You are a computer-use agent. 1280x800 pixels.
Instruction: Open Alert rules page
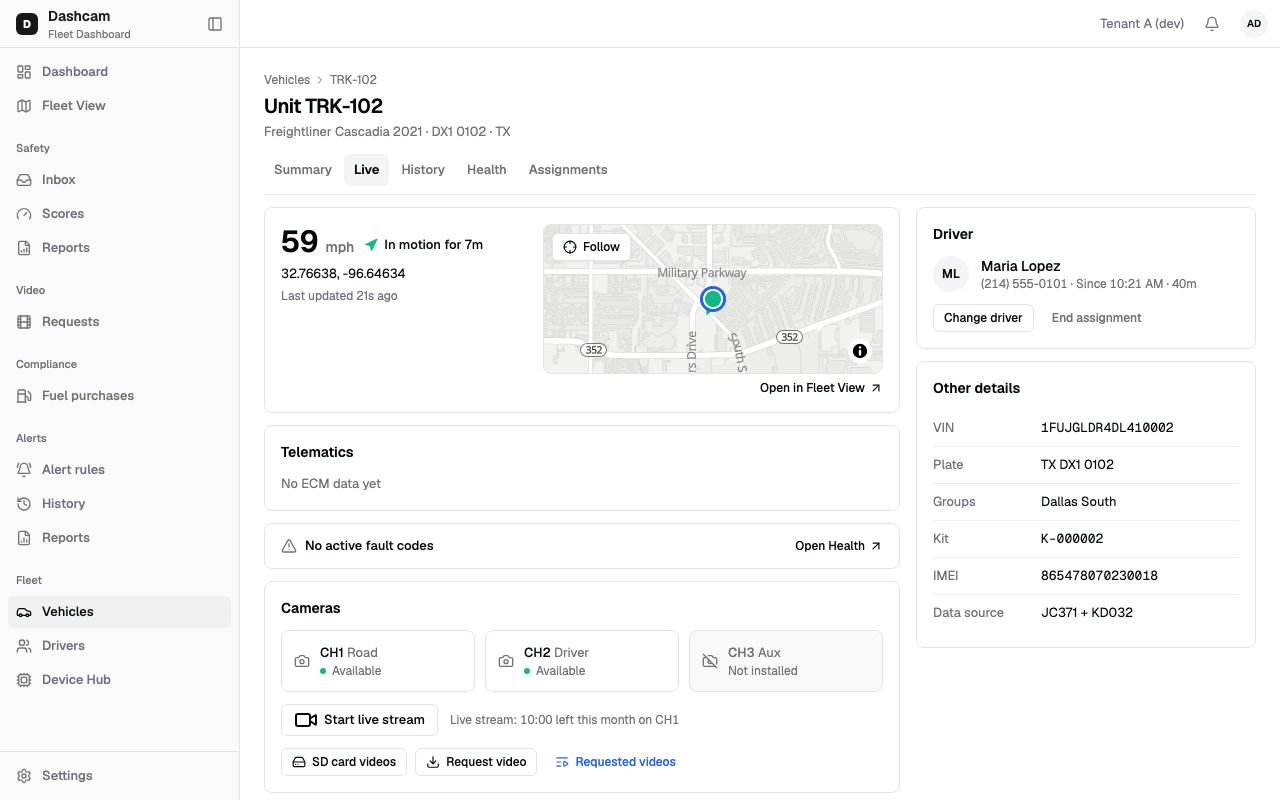coord(119,470)
